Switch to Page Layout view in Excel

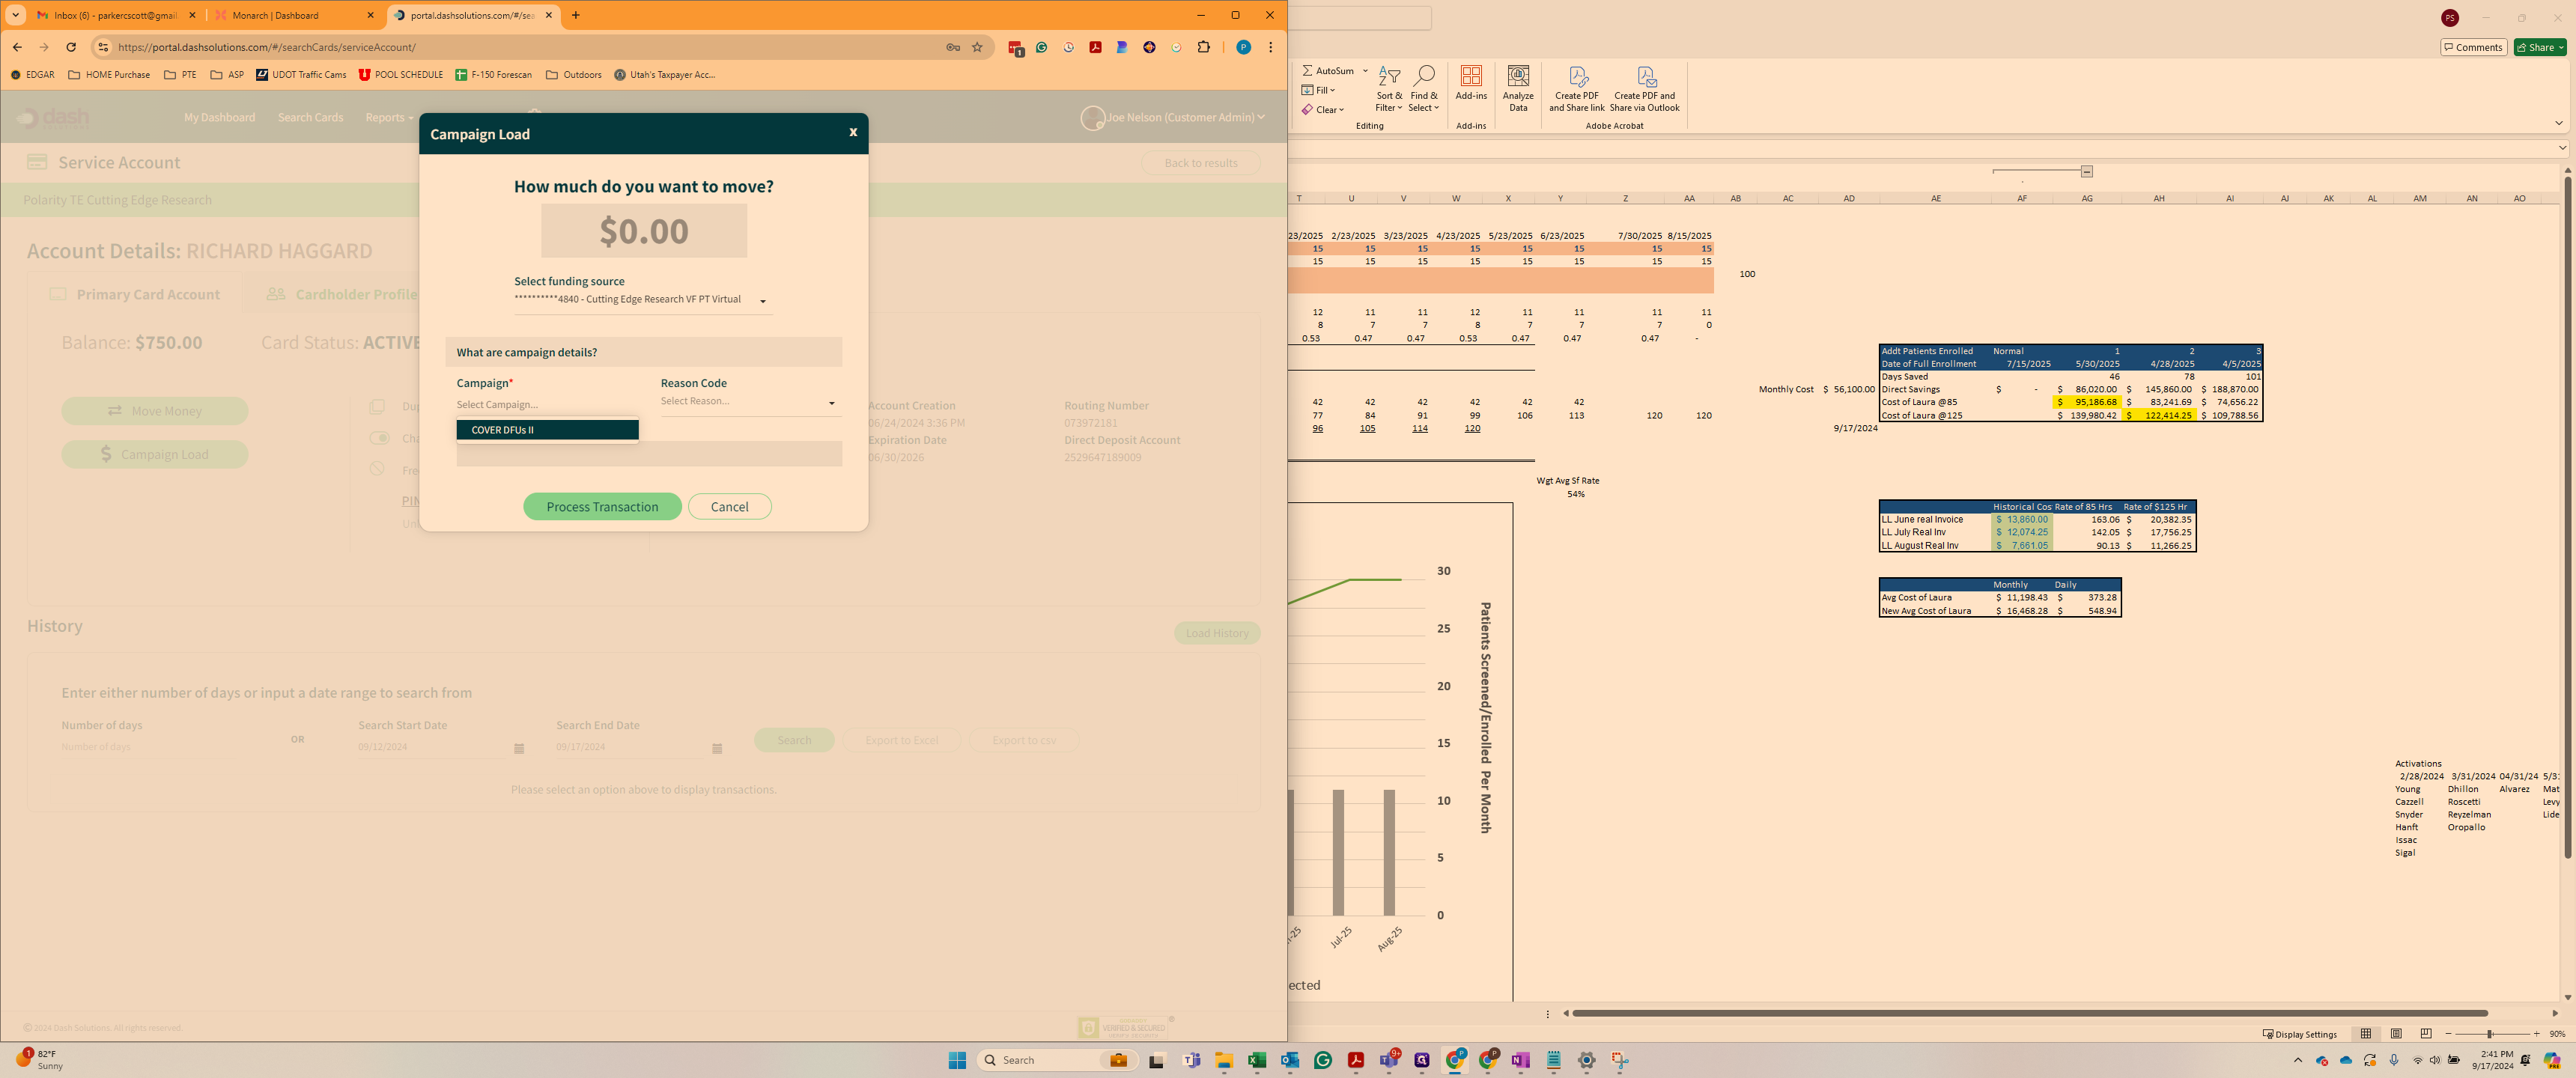pyautogui.click(x=2396, y=1034)
